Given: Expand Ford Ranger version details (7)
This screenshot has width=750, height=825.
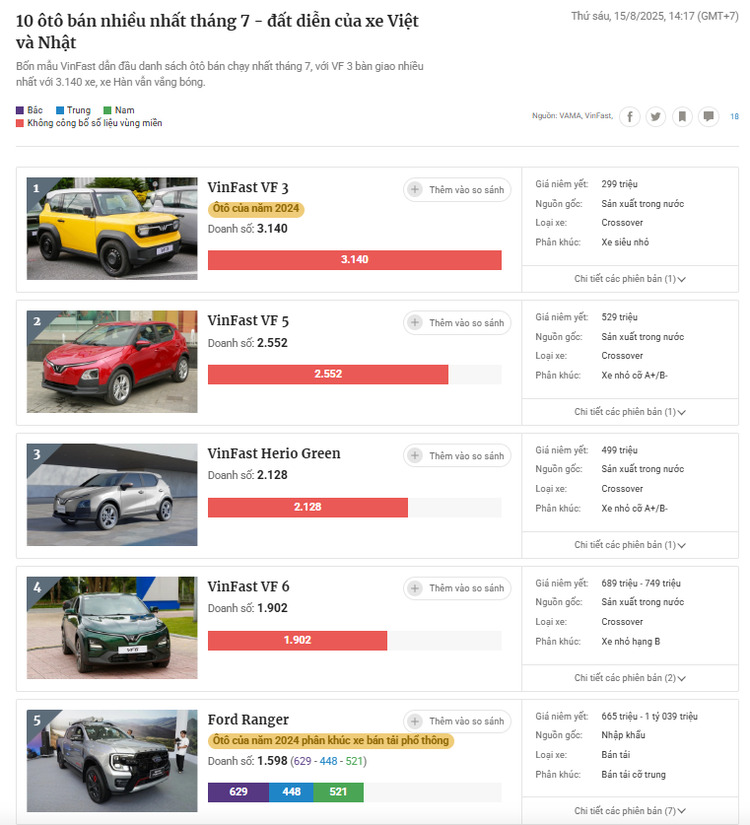Looking at the screenshot, I should (x=629, y=811).
